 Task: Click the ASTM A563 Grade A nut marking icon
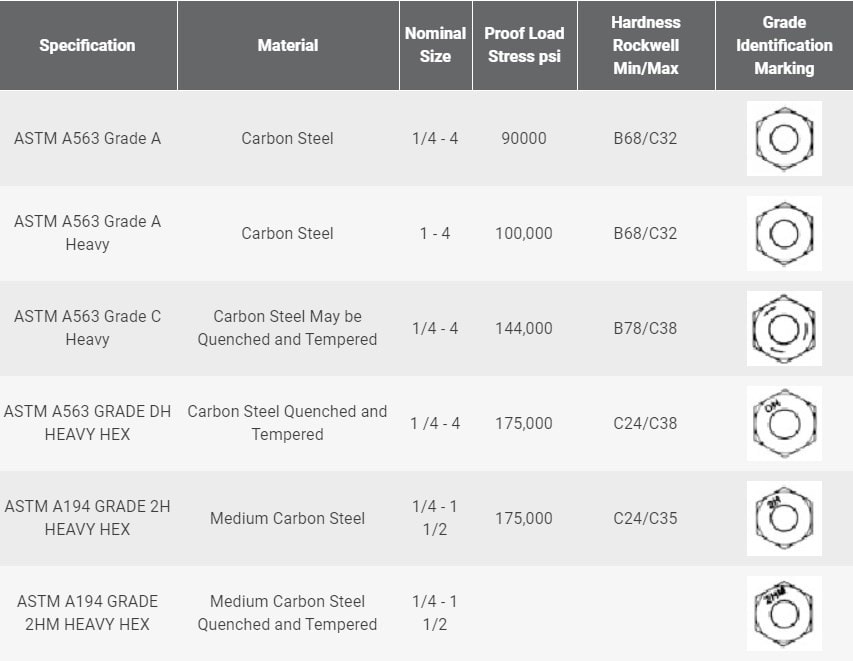tap(784, 138)
